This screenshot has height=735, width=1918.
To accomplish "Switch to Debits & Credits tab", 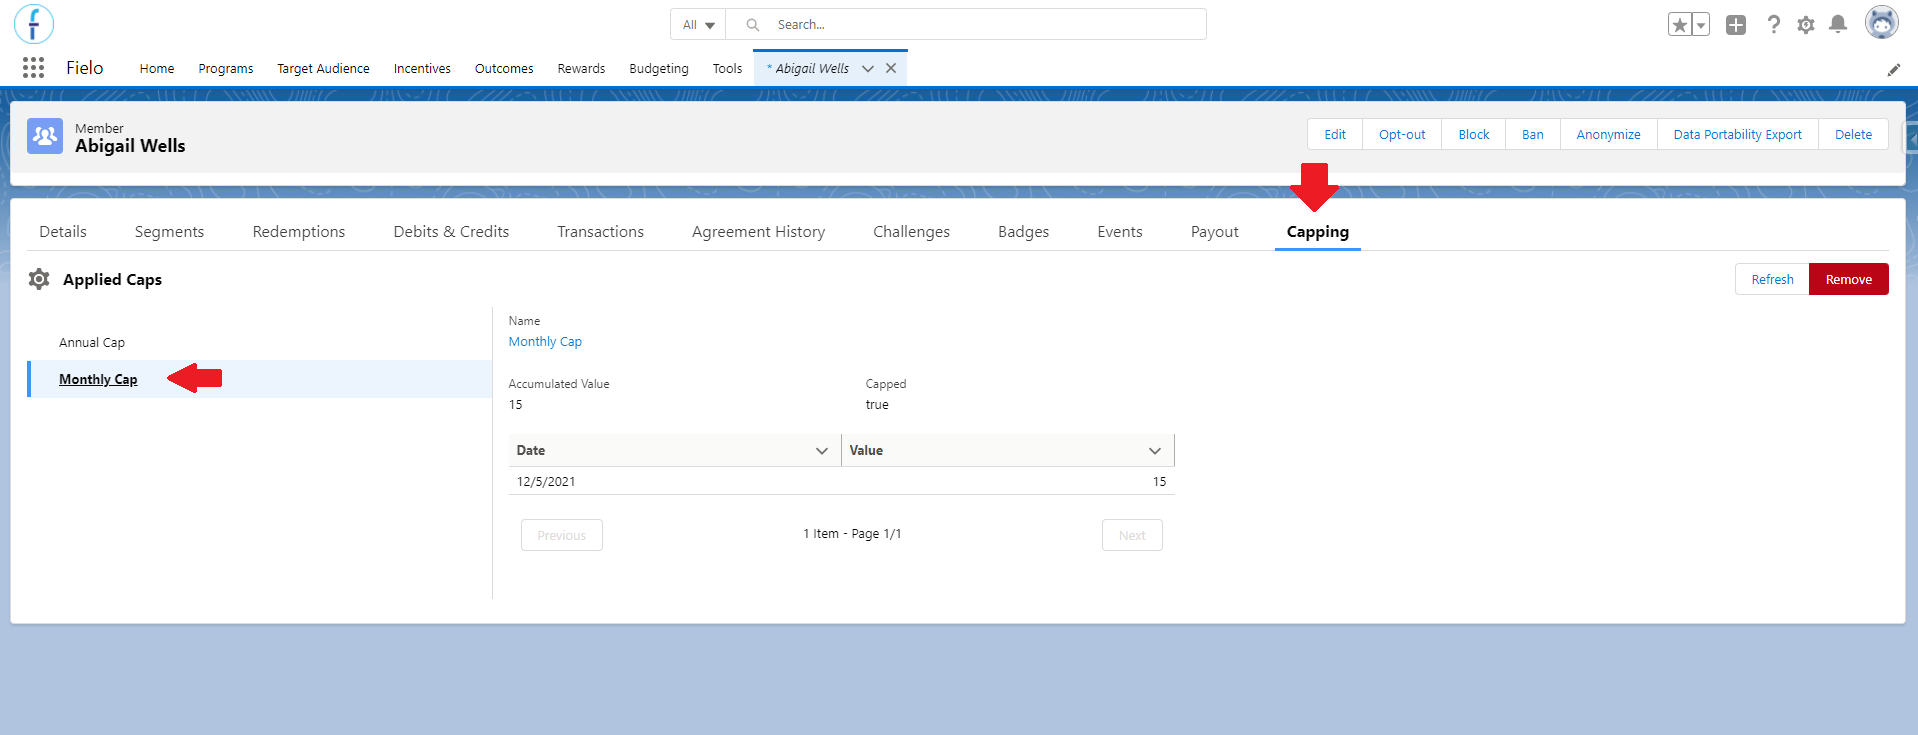I will pos(451,232).
